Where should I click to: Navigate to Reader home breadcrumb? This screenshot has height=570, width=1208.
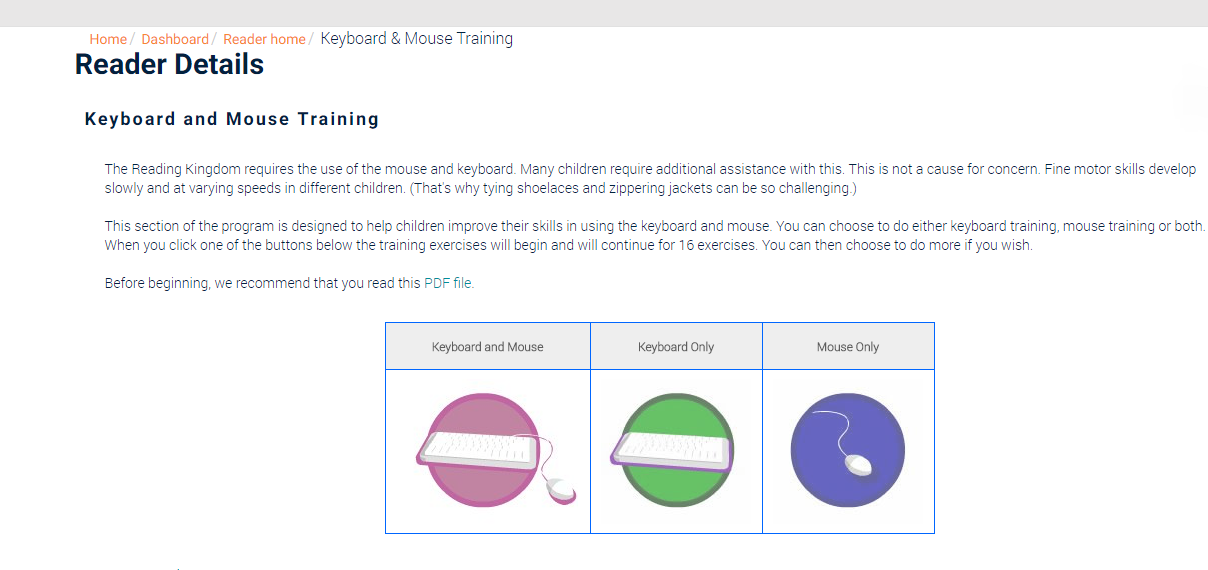tap(264, 39)
